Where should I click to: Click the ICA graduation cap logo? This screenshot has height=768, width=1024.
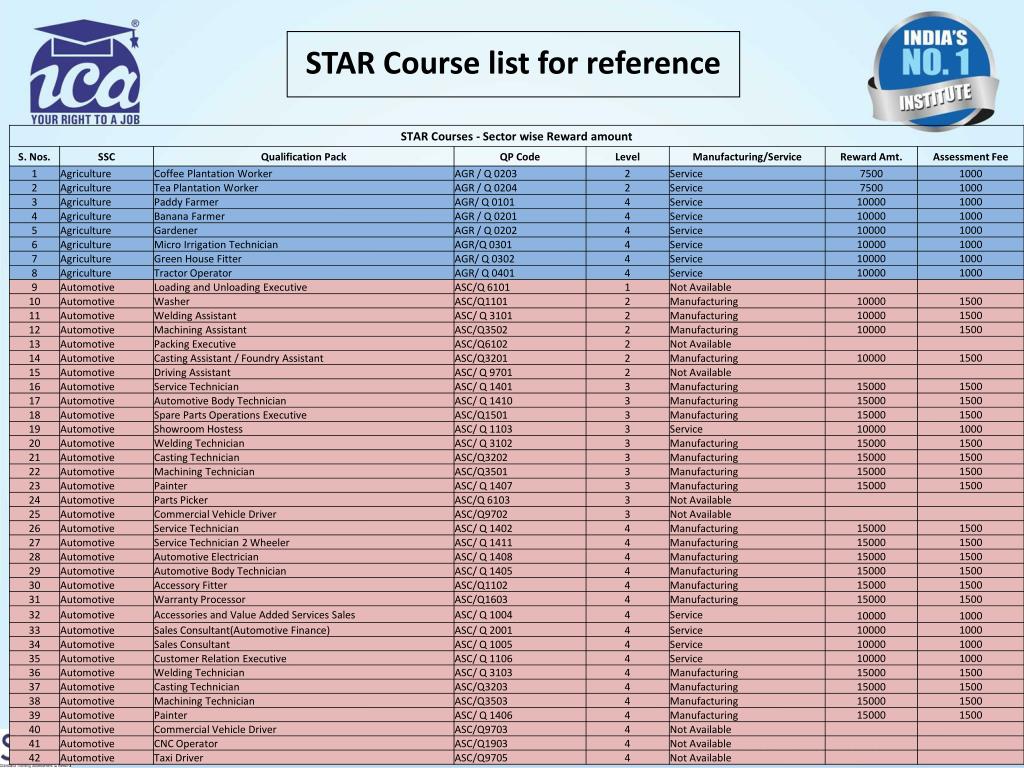(x=85, y=72)
